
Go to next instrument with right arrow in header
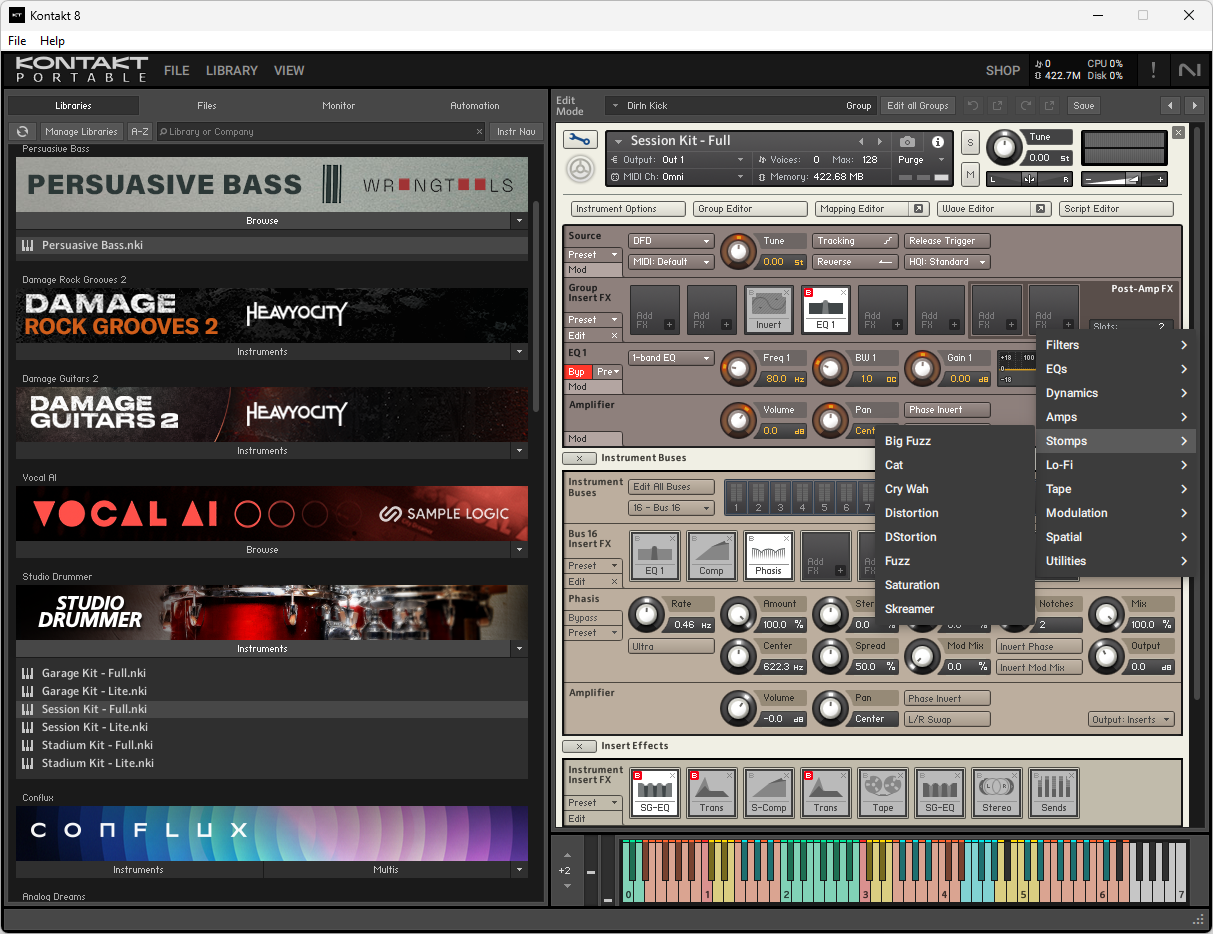1194,105
